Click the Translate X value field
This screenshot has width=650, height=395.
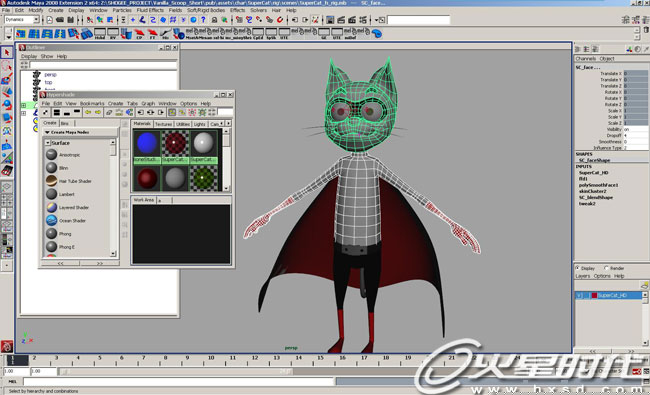click(x=635, y=73)
